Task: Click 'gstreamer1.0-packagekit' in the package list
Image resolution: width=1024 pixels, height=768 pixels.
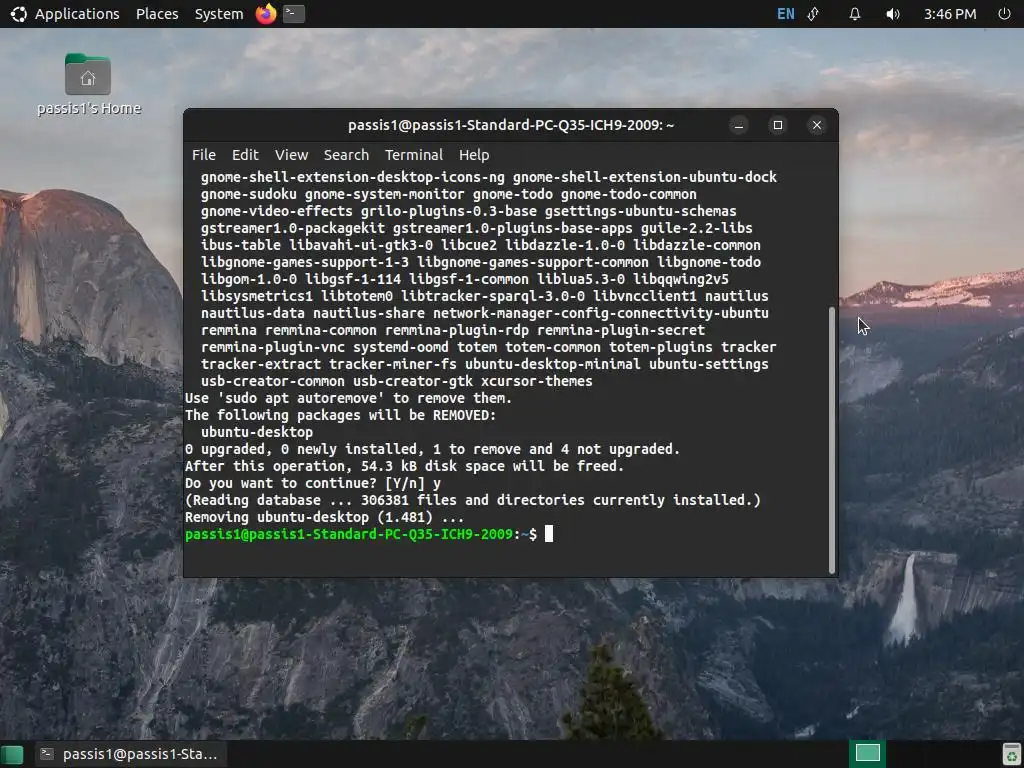Action: click(x=293, y=229)
